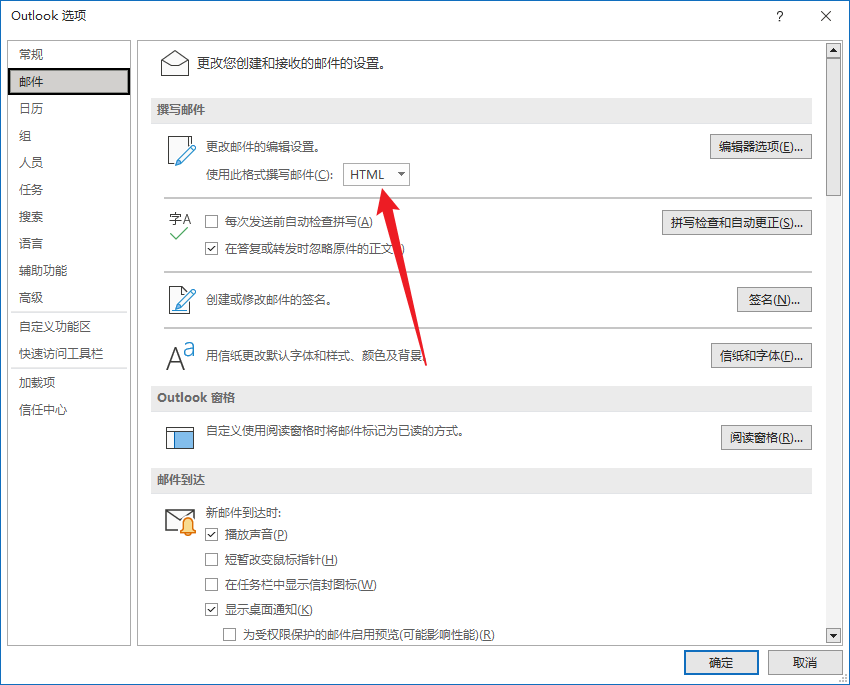The image size is (850, 685).
Task: Open the 加载项 category
Action: pyautogui.click(x=69, y=383)
